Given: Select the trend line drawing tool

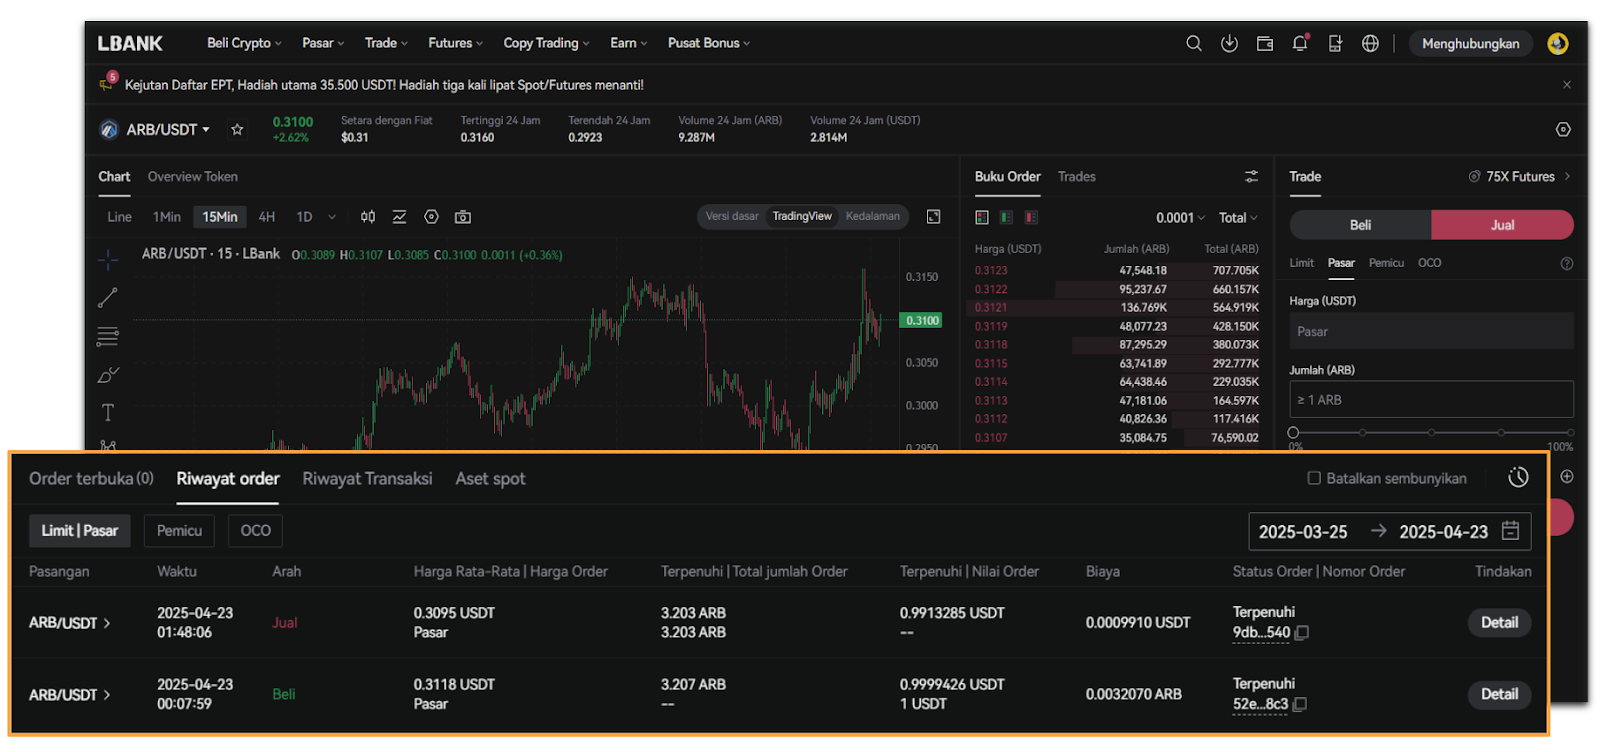Looking at the screenshot, I should tap(108, 298).
